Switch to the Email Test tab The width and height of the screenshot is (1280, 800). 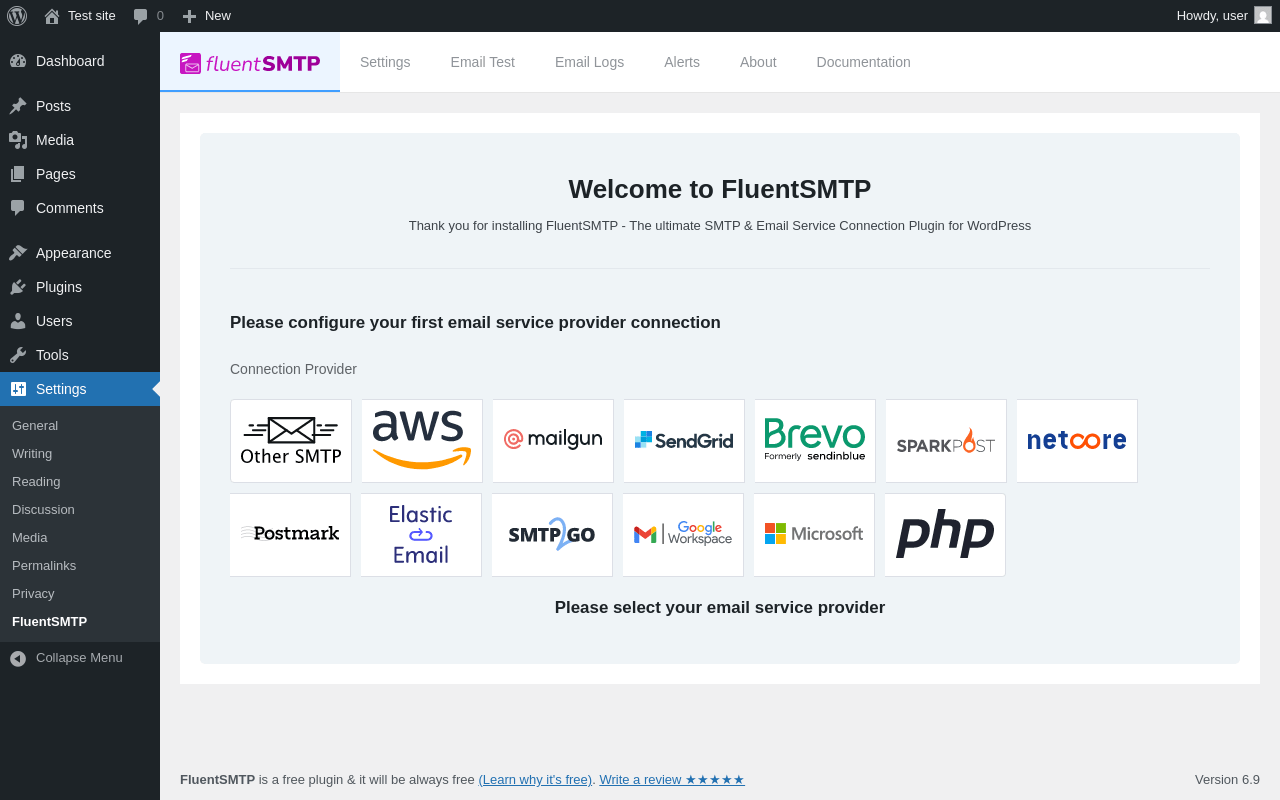pyautogui.click(x=483, y=62)
